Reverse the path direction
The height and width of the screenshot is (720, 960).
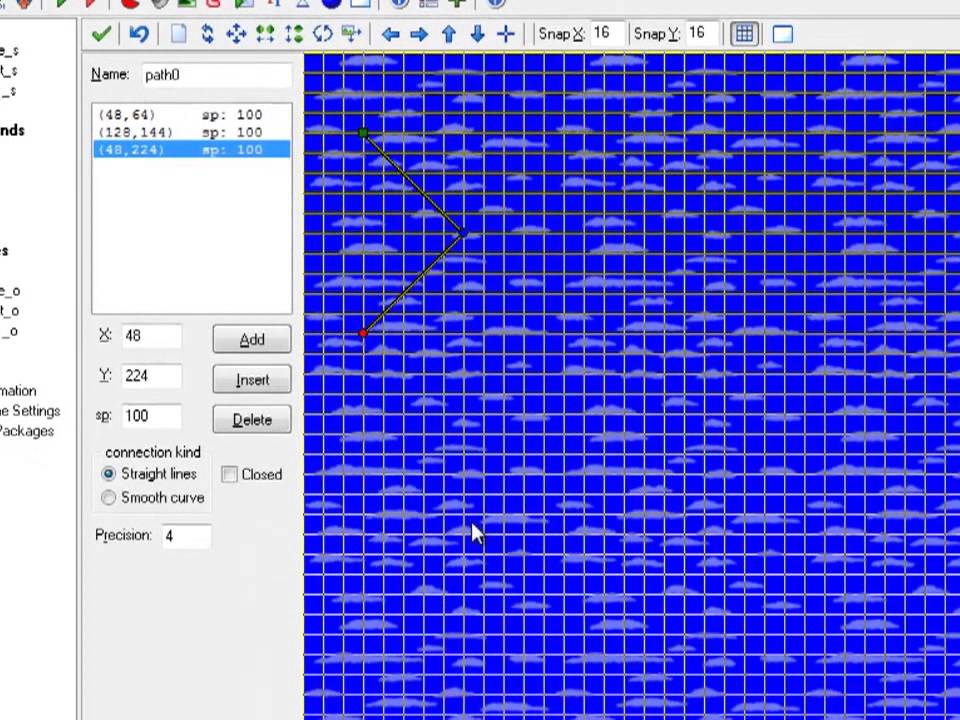(208, 33)
